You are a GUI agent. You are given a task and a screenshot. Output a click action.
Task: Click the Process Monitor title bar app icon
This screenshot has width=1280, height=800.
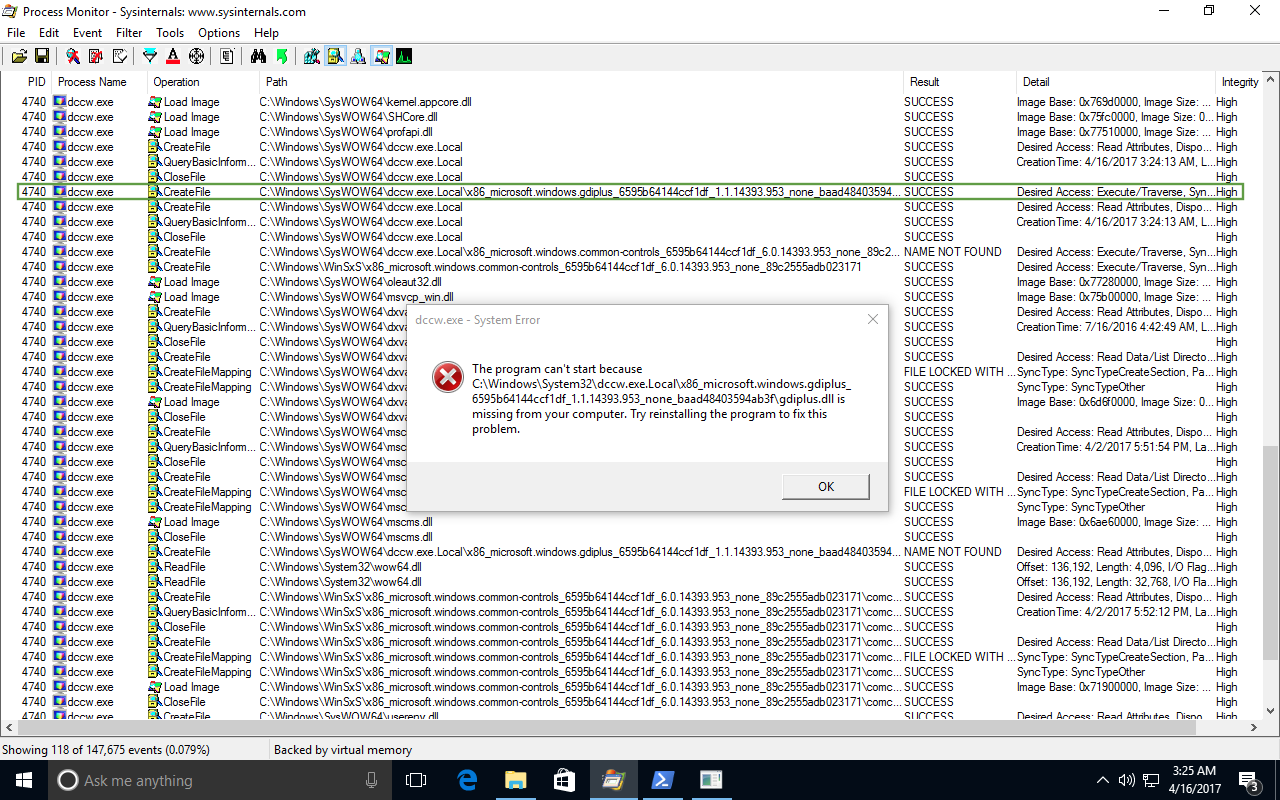point(10,11)
